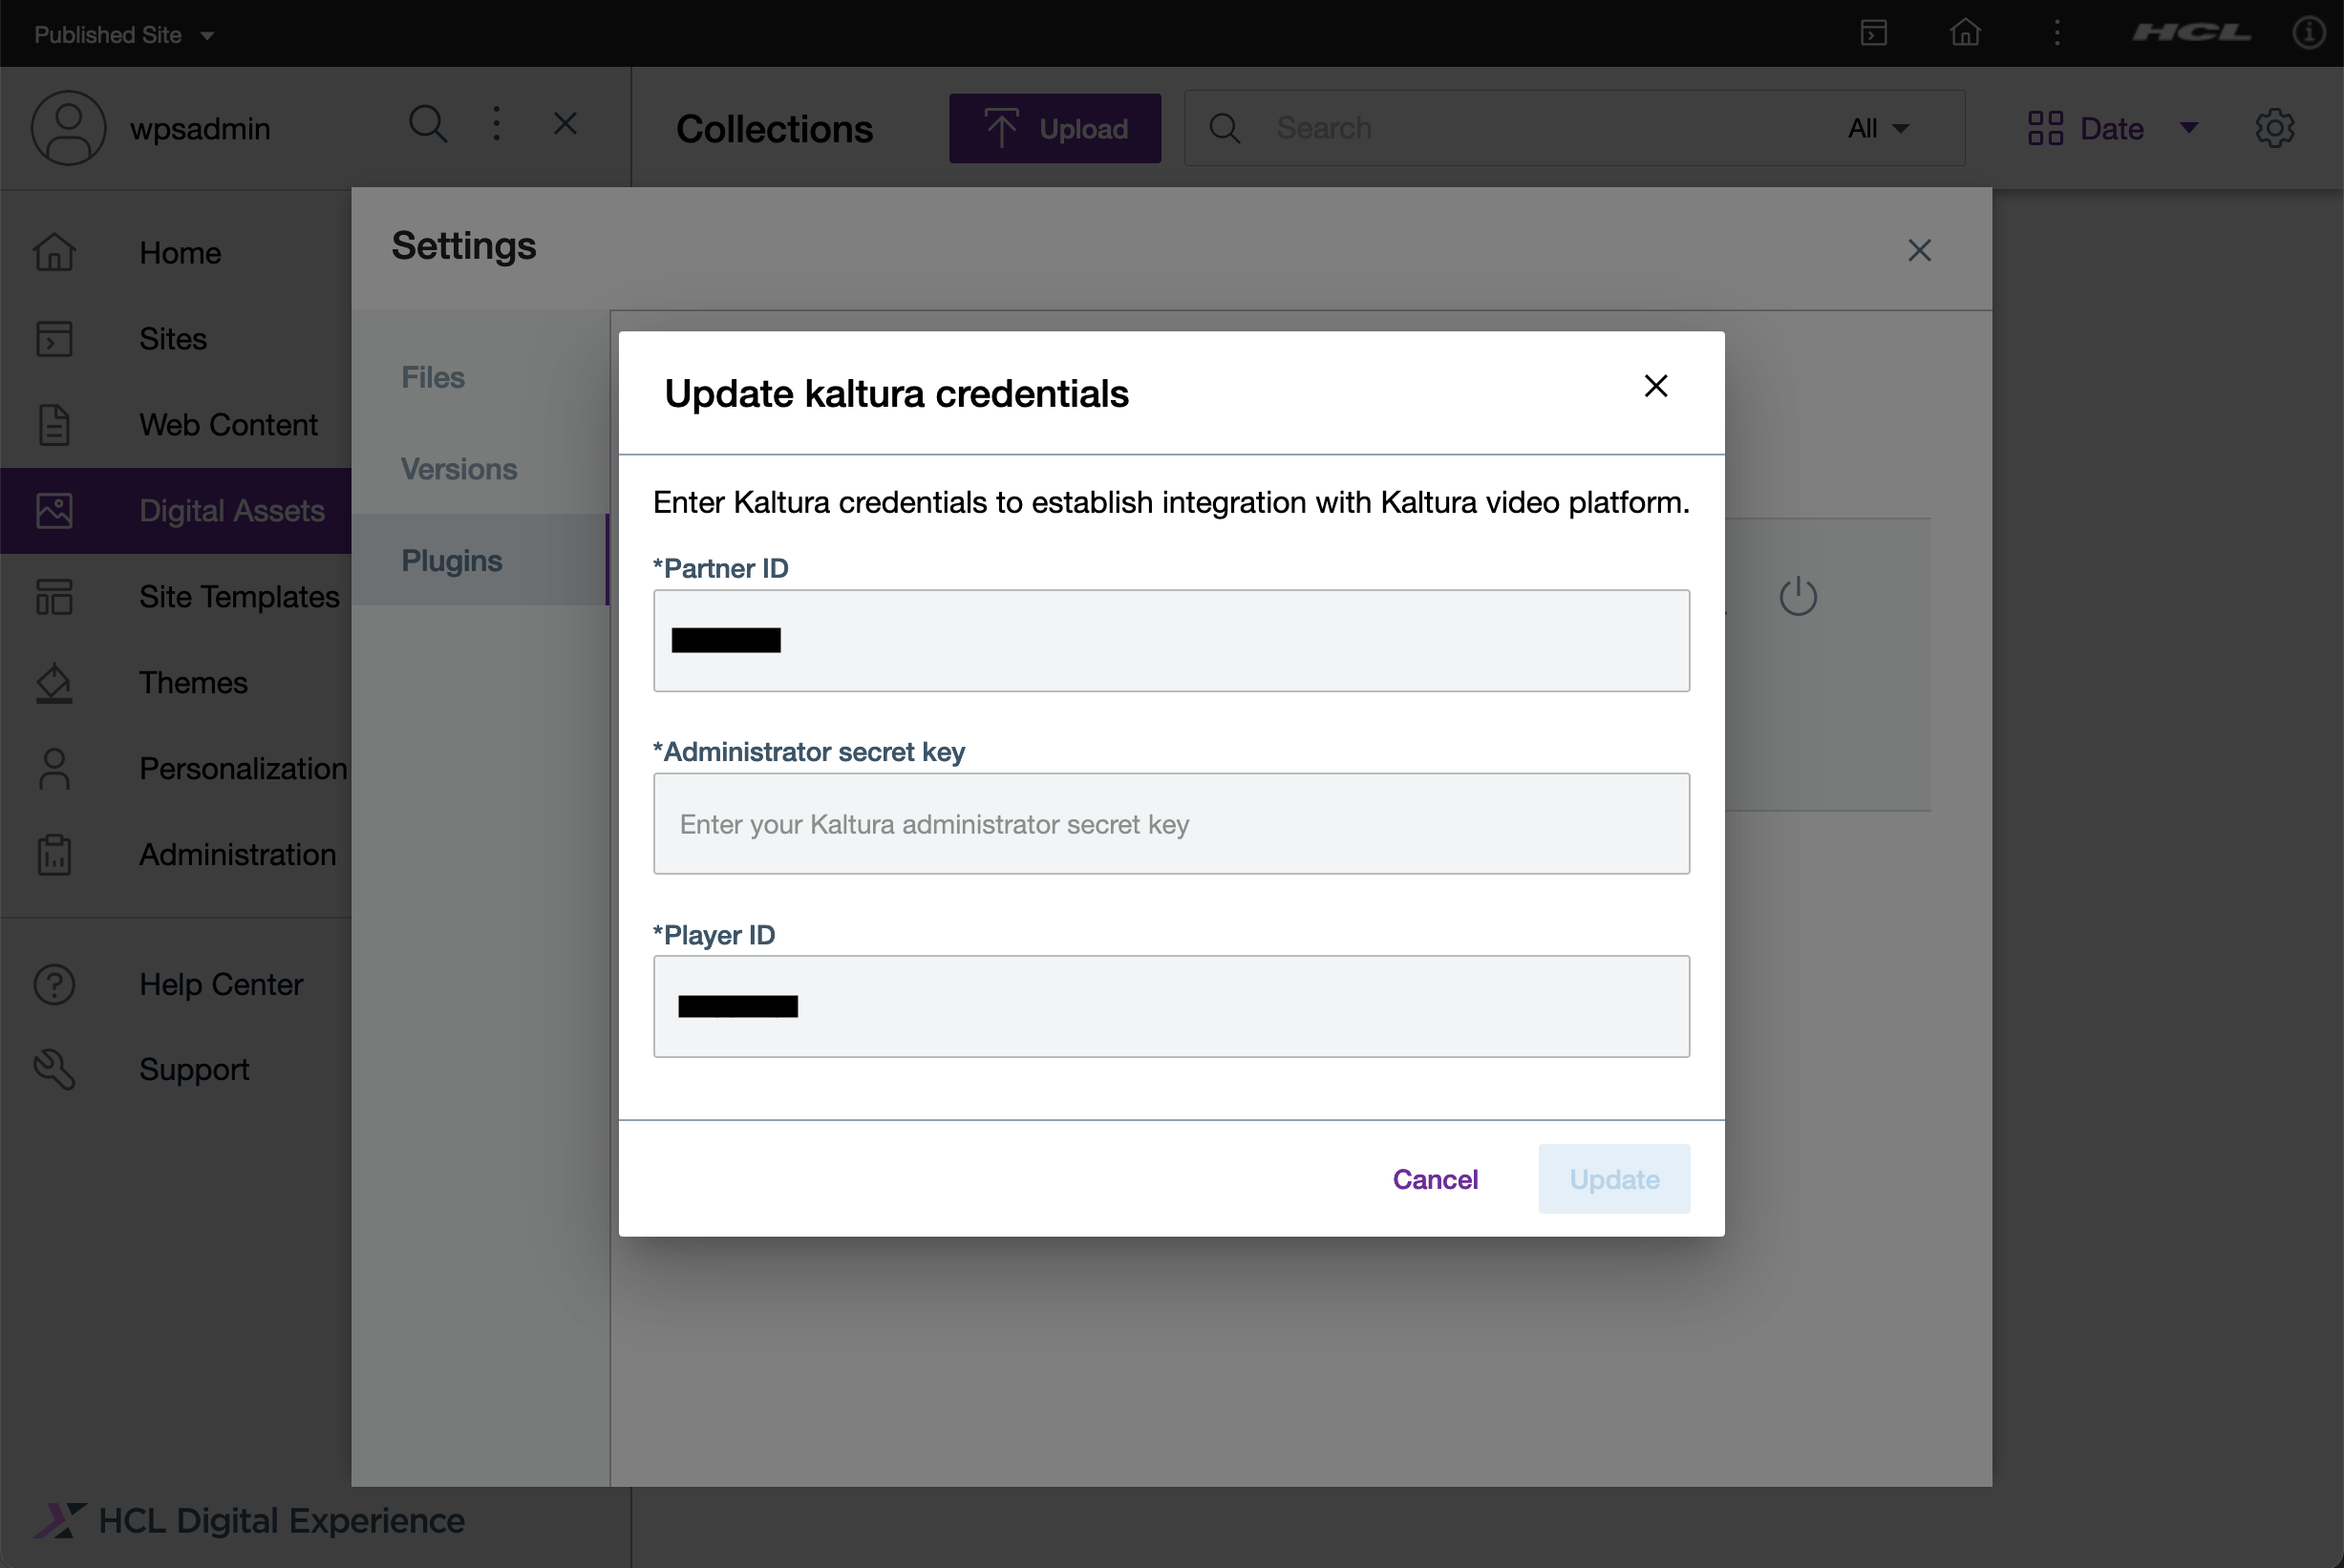Screen dimensions: 2344x1568
Task: Open the Digital Assets section
Action: pyautogui.click(x=231, y=510)
